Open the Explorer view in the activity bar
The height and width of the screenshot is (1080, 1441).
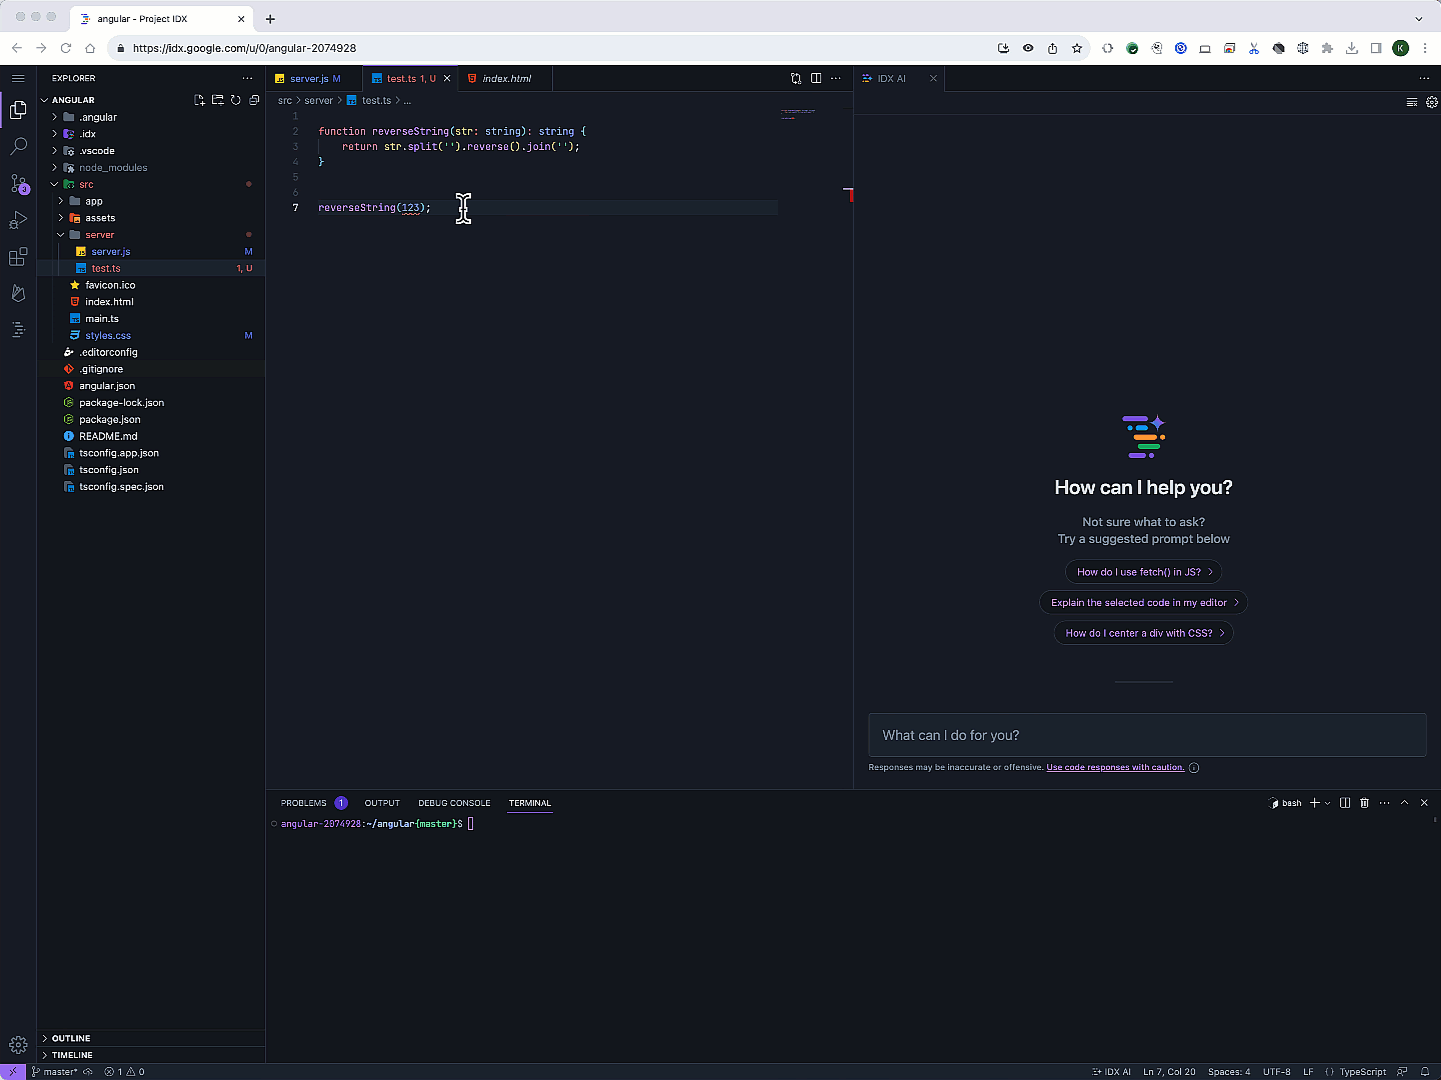pyautogui.click(x=18, y=110)
